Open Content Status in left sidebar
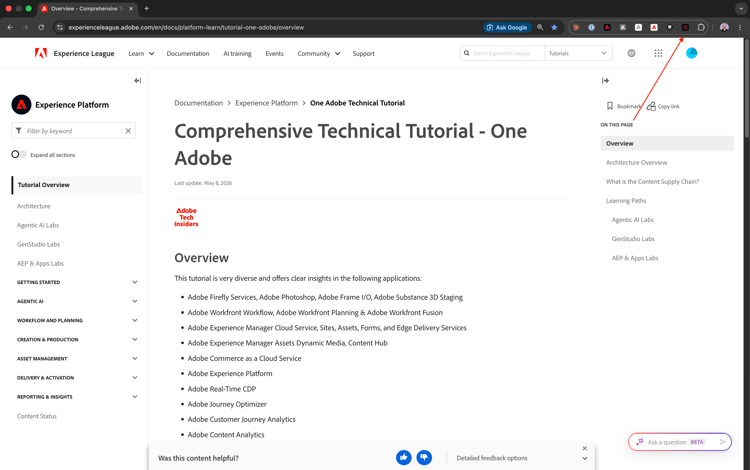The image size is (750, 470). coord(37,416)
